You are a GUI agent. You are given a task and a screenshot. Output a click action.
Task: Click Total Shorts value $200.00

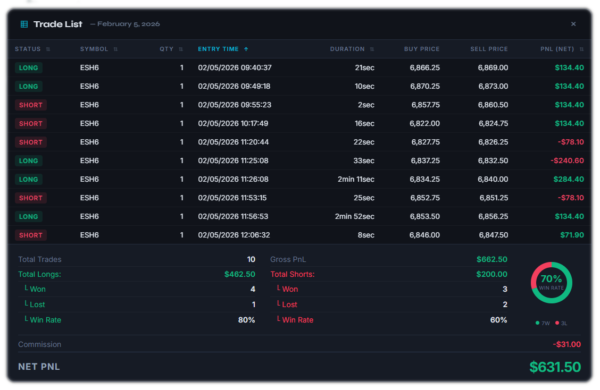pyautogui.click(x=492, y=274)
